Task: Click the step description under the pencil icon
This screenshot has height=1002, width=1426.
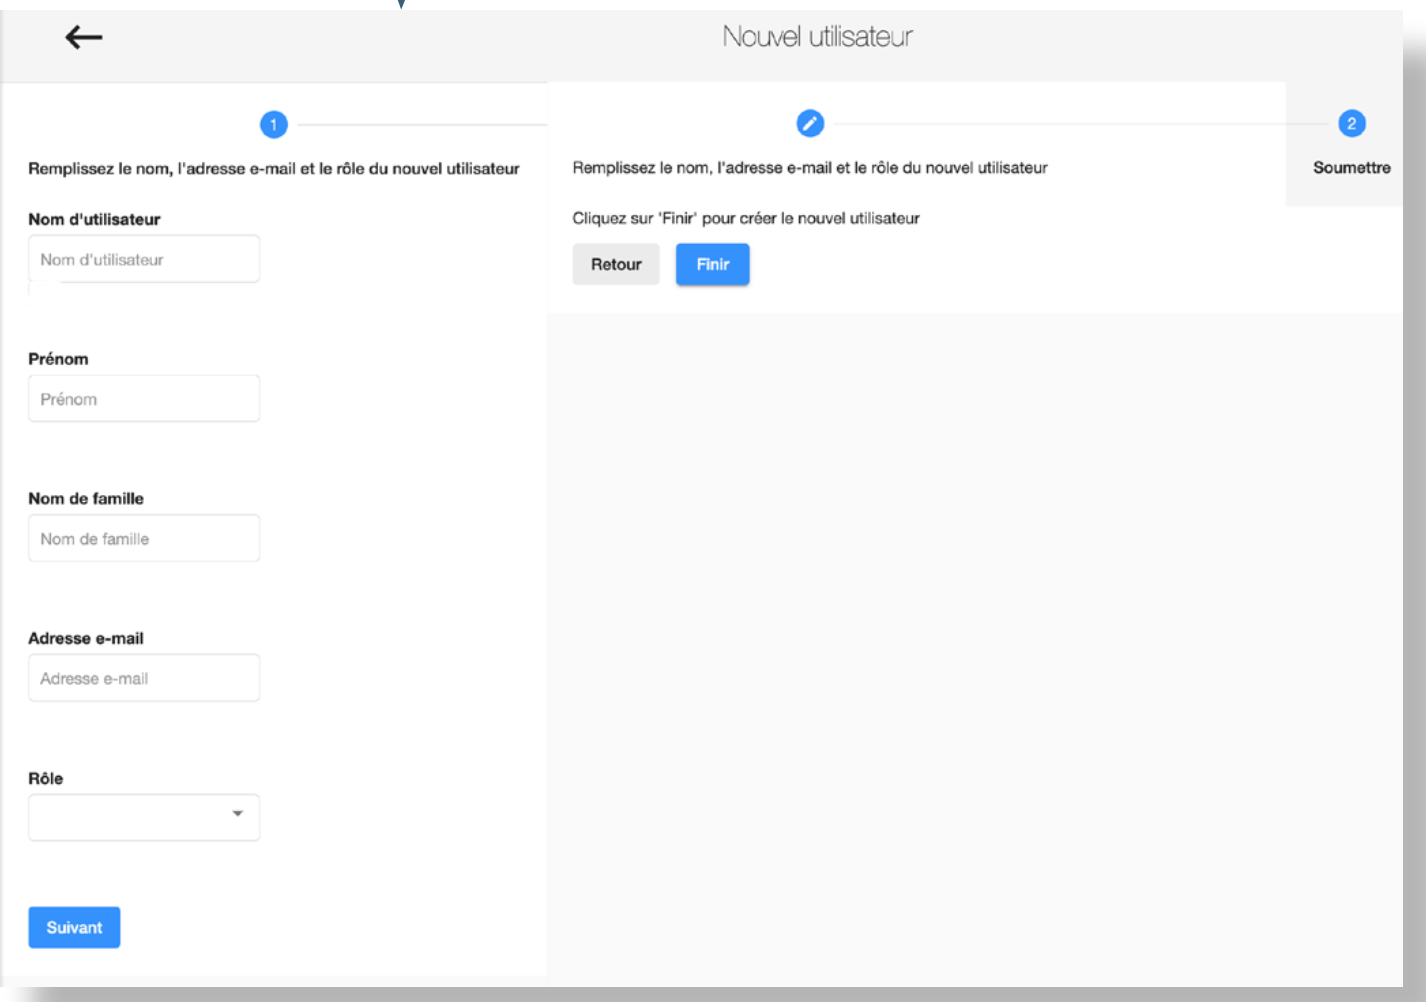Action: pos(809,168)
